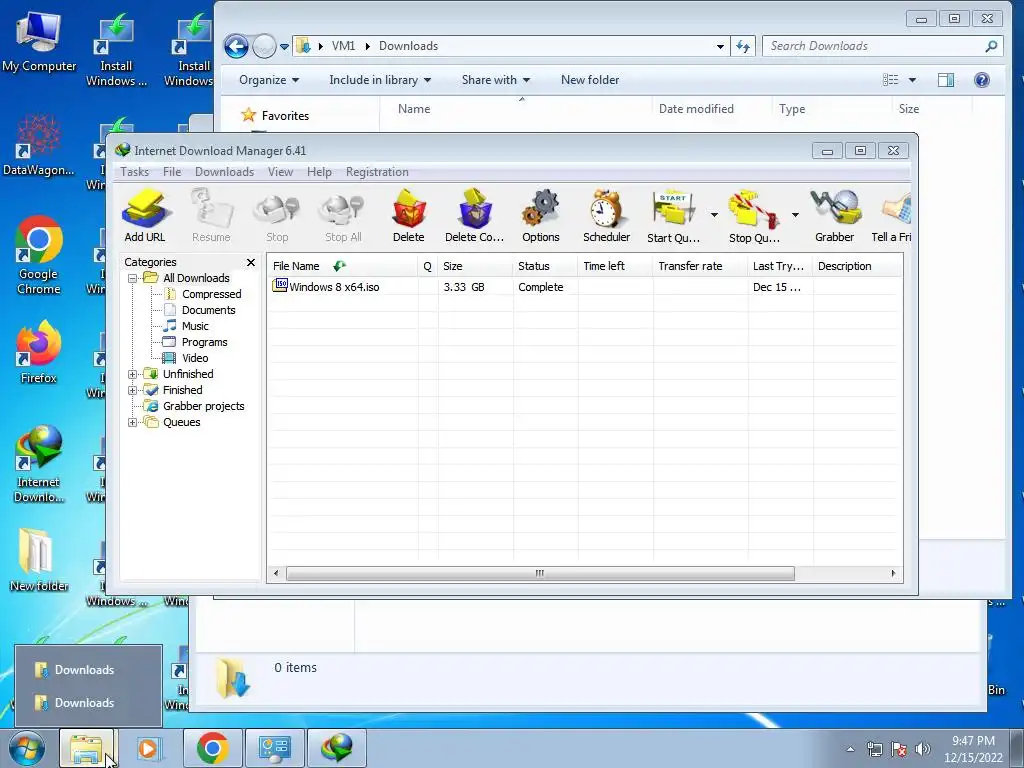Image resolution: width=1024 pixels, height=768 pixels.
Task: Open the File menu in IDM
Action: (172, 172)
